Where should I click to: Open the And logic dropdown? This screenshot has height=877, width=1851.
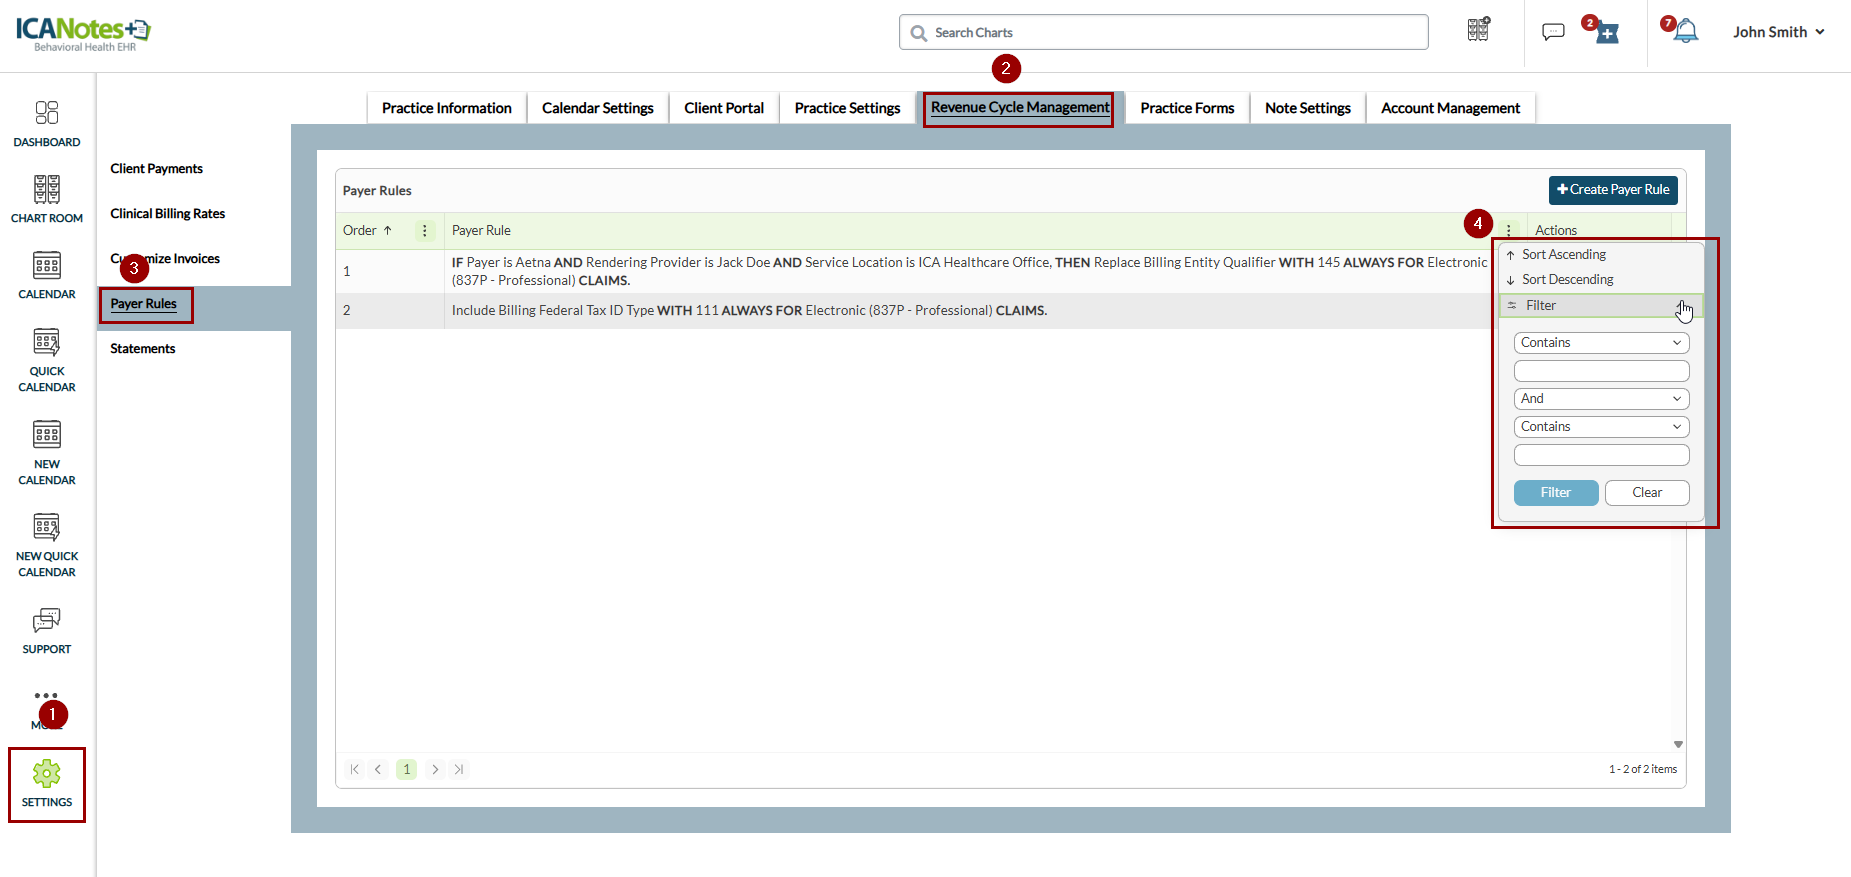(1601, 399)
